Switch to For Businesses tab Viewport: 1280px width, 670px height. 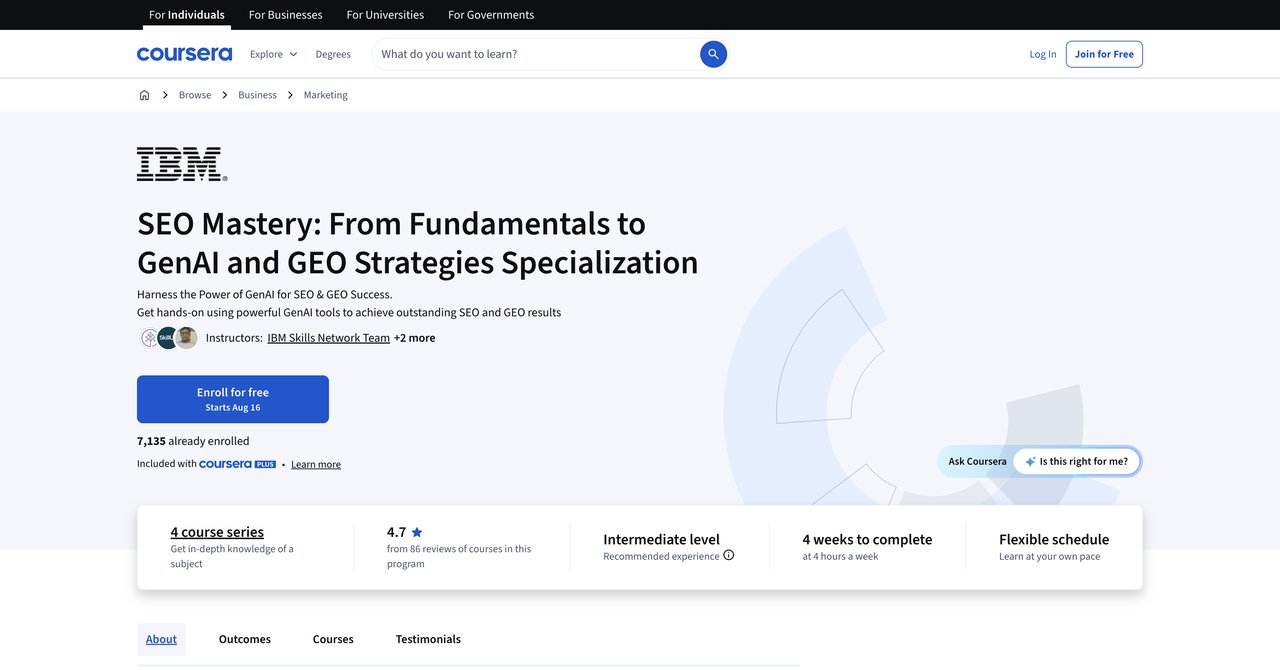pos(285,15)
